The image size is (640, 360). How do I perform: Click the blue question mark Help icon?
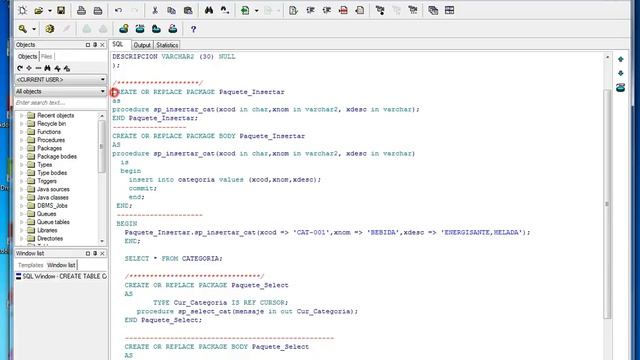[193, 29]
